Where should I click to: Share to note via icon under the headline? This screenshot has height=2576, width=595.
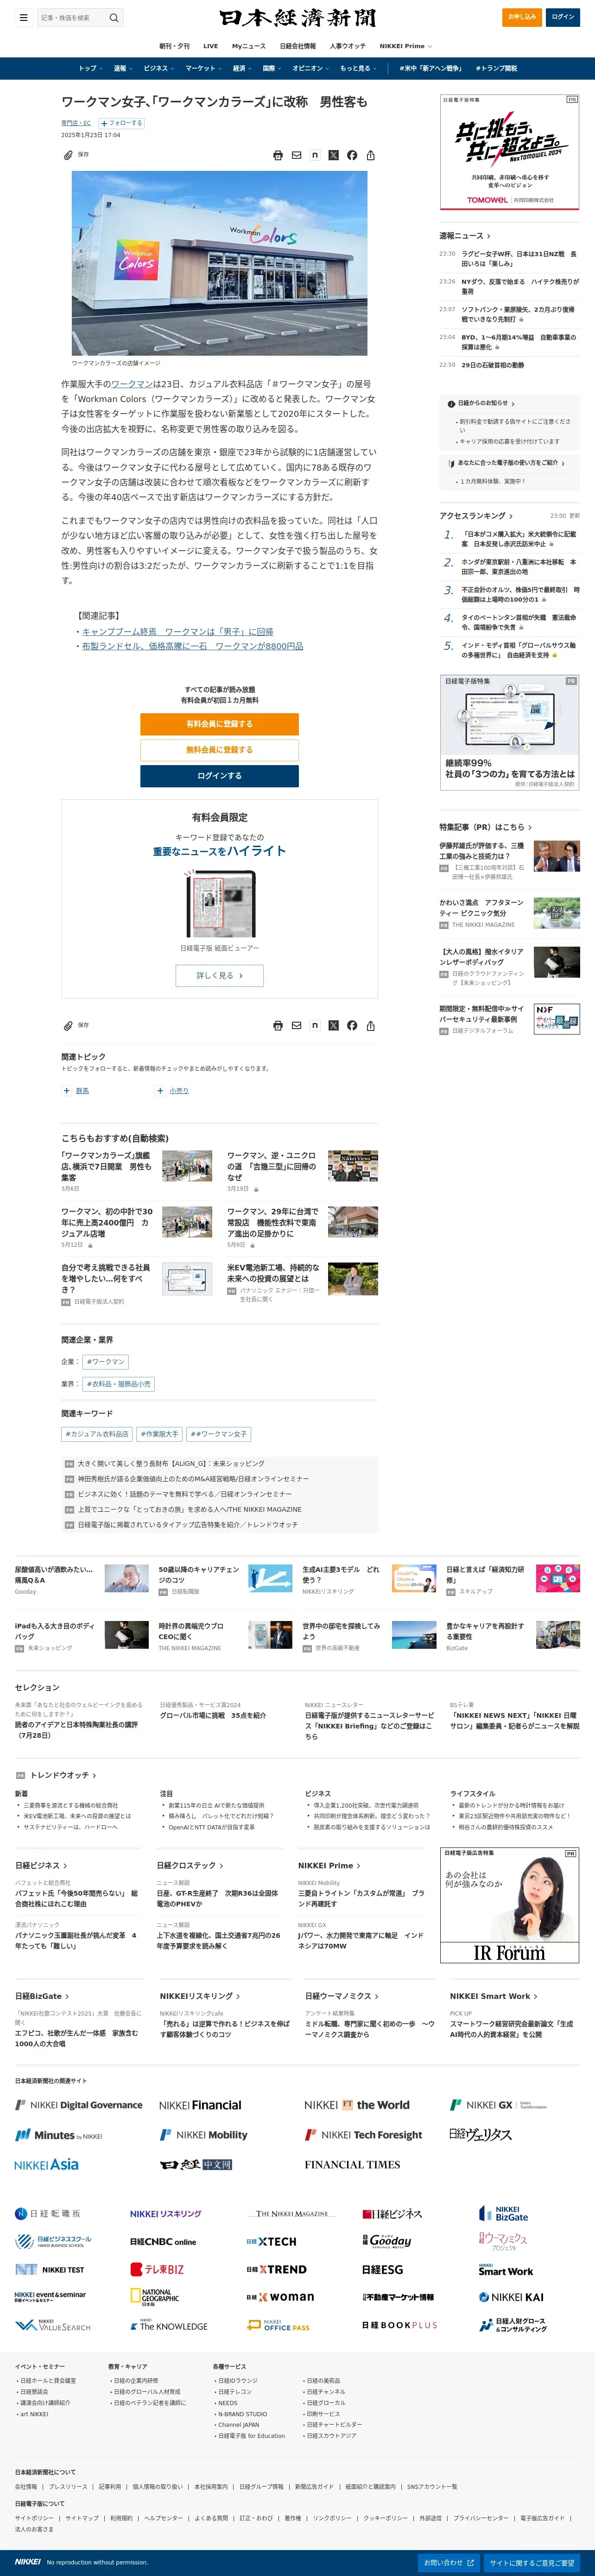pos(315,155)
